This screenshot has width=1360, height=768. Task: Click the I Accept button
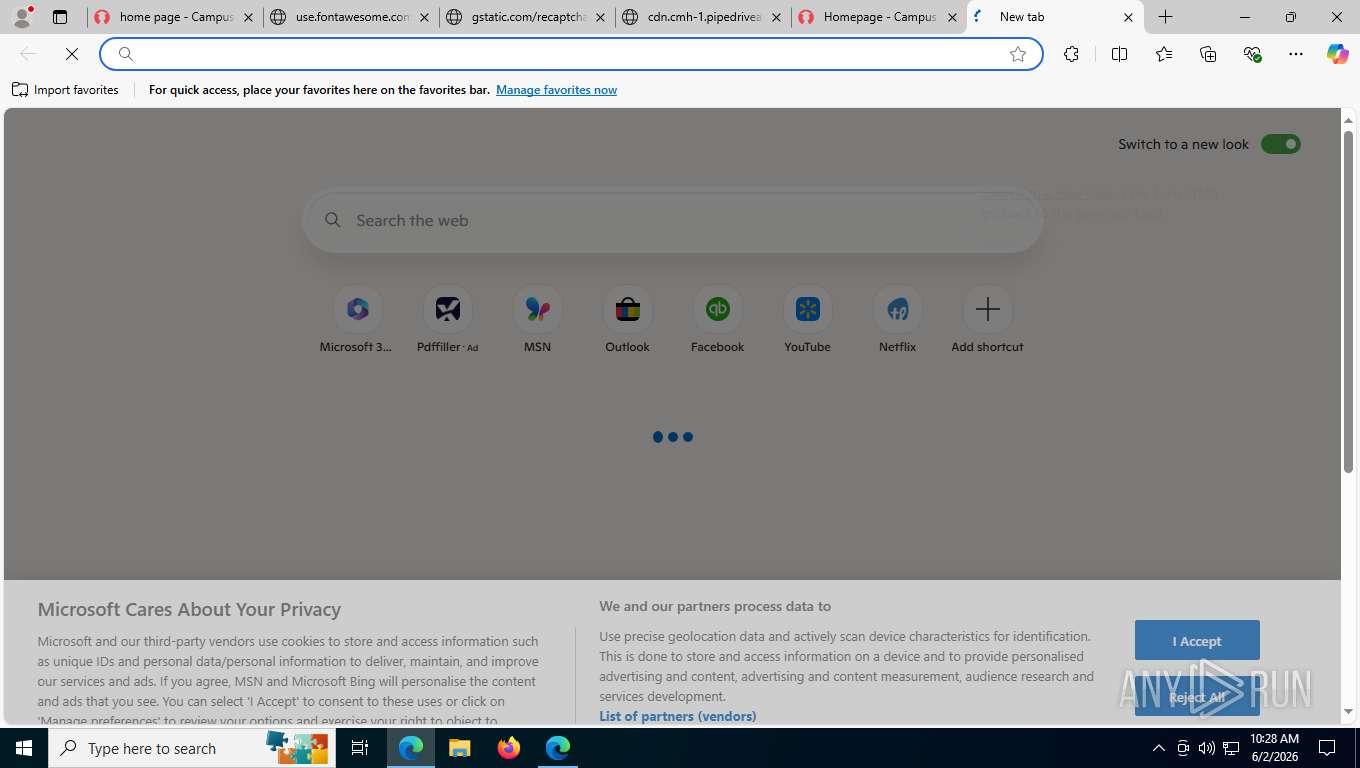click(x=1197, y=641)
